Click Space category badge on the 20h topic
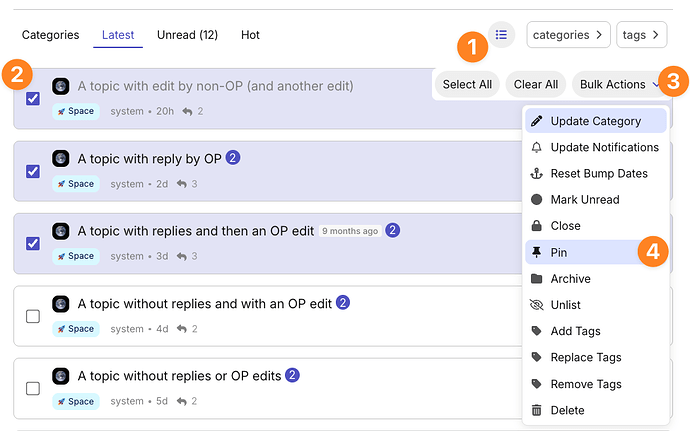Image resolution: width=690 pixels, height=431 pixels. pyautogui.click(x=76, y=111)
